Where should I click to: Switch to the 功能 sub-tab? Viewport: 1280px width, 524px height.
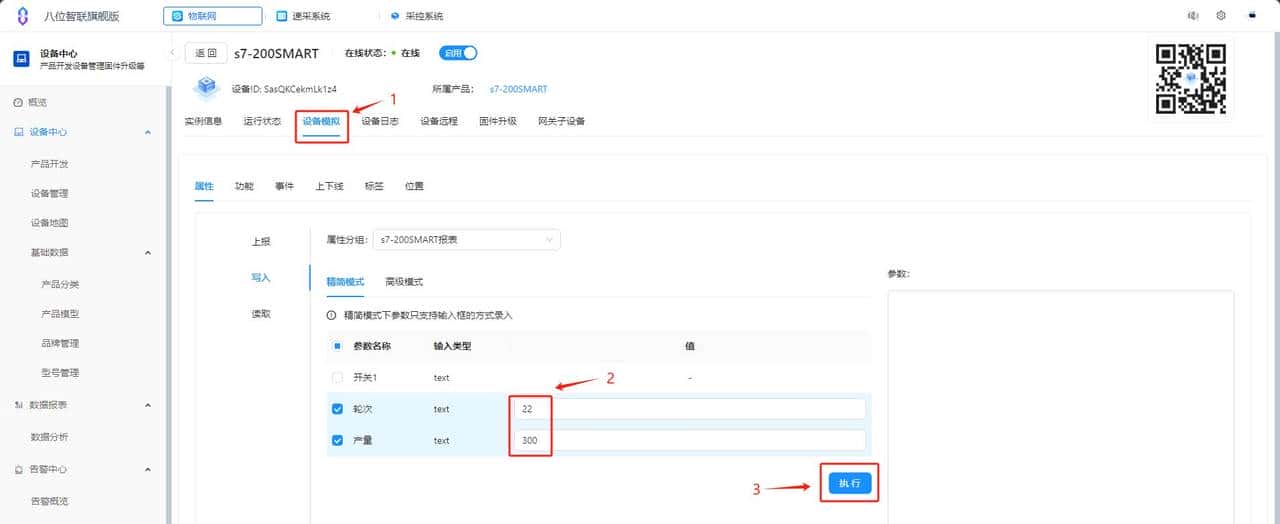point(244,186)
